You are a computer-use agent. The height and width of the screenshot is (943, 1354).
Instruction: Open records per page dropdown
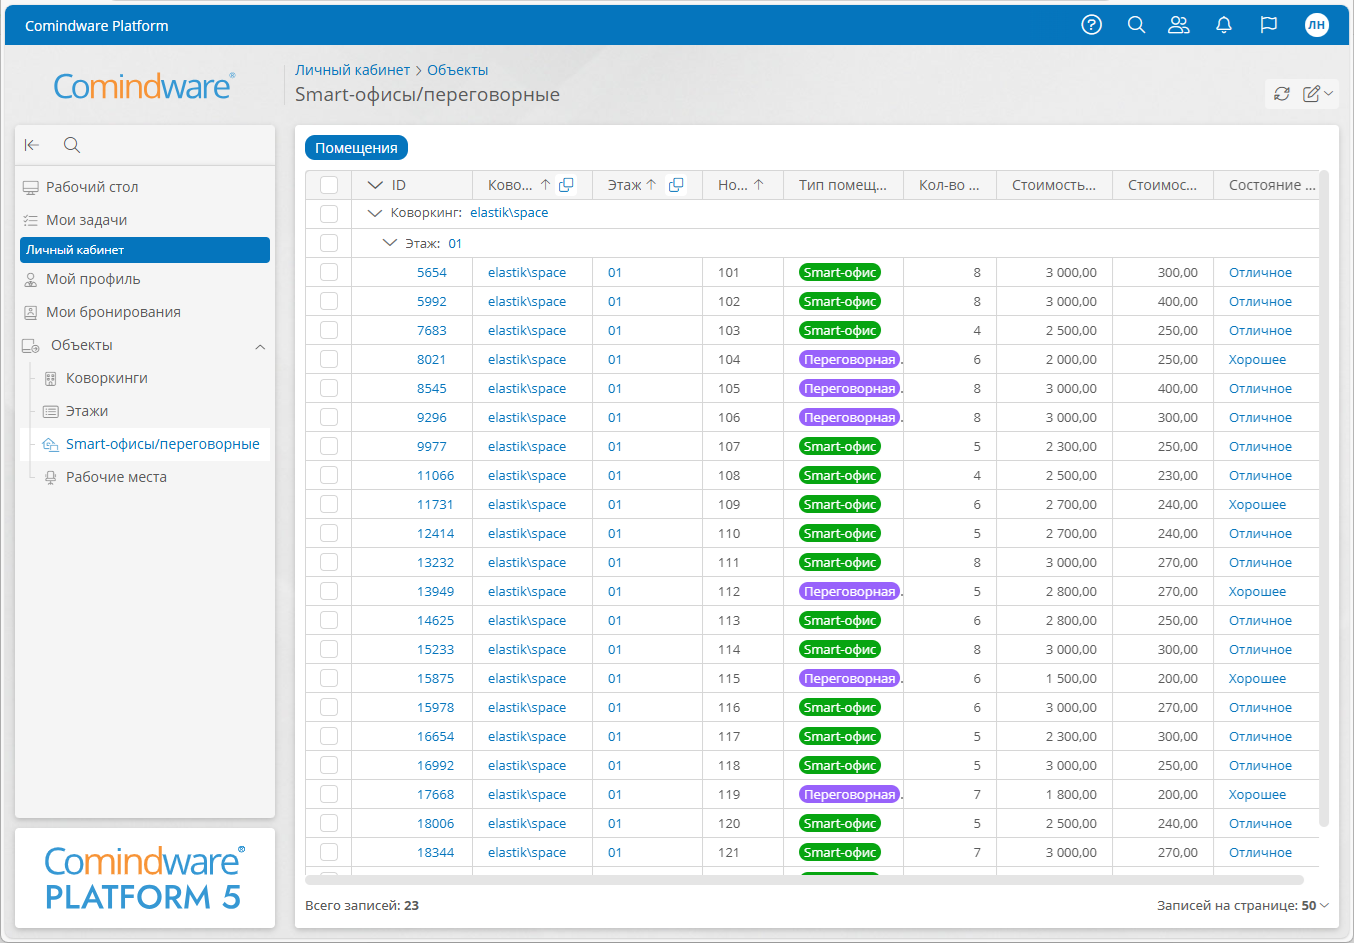[1316, 905]
